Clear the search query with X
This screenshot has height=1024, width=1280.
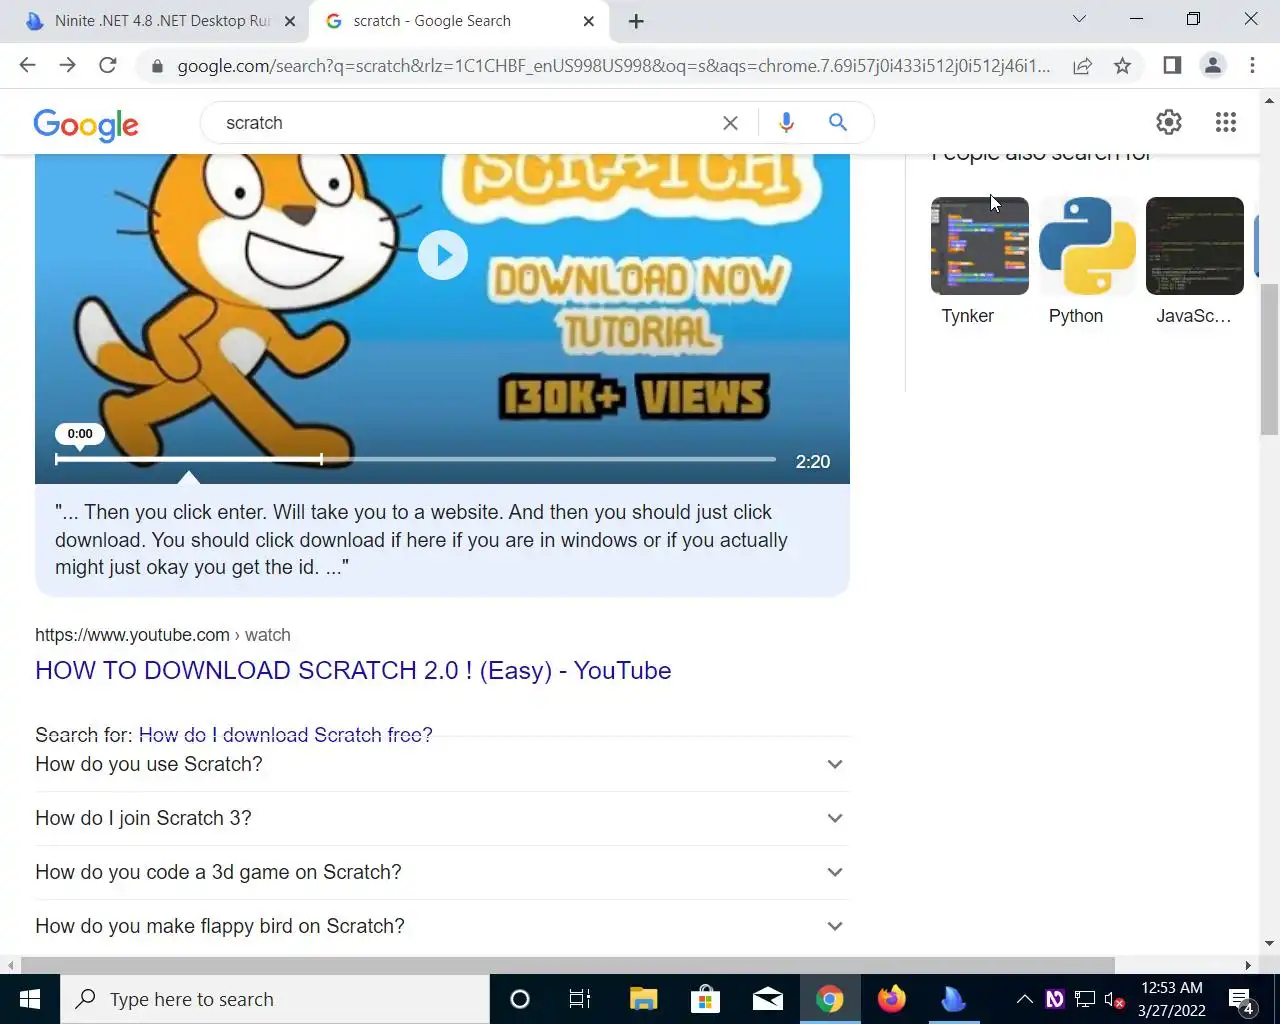click(730, 123)
